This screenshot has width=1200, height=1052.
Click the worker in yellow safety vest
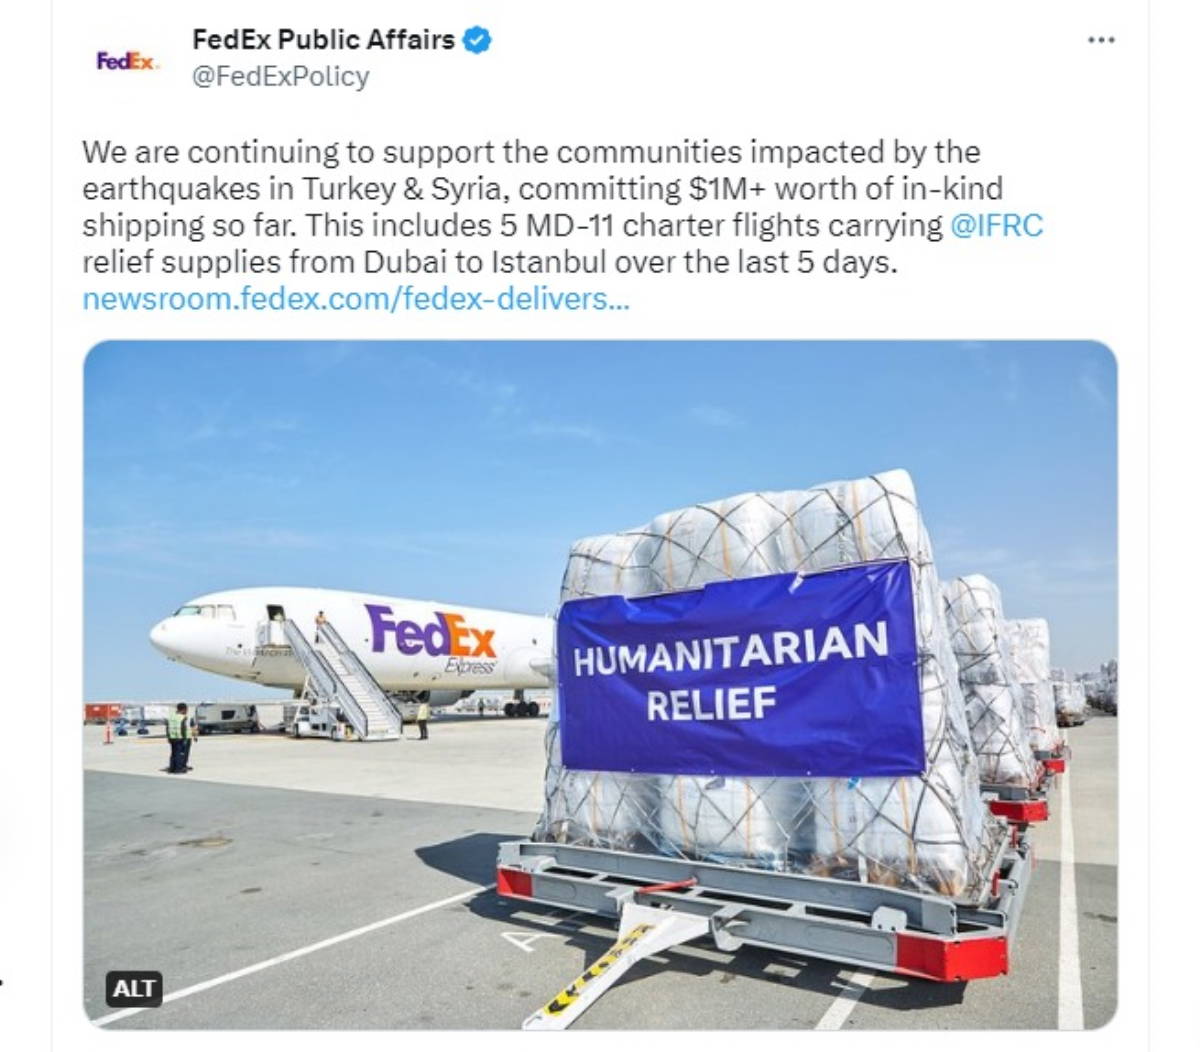(x=179, y=738)
